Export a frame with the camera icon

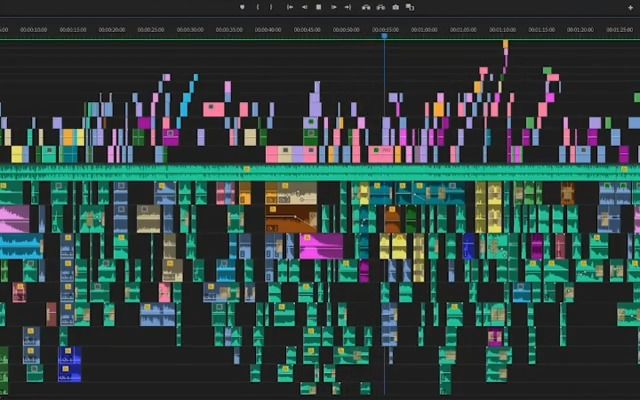[396, 7]
